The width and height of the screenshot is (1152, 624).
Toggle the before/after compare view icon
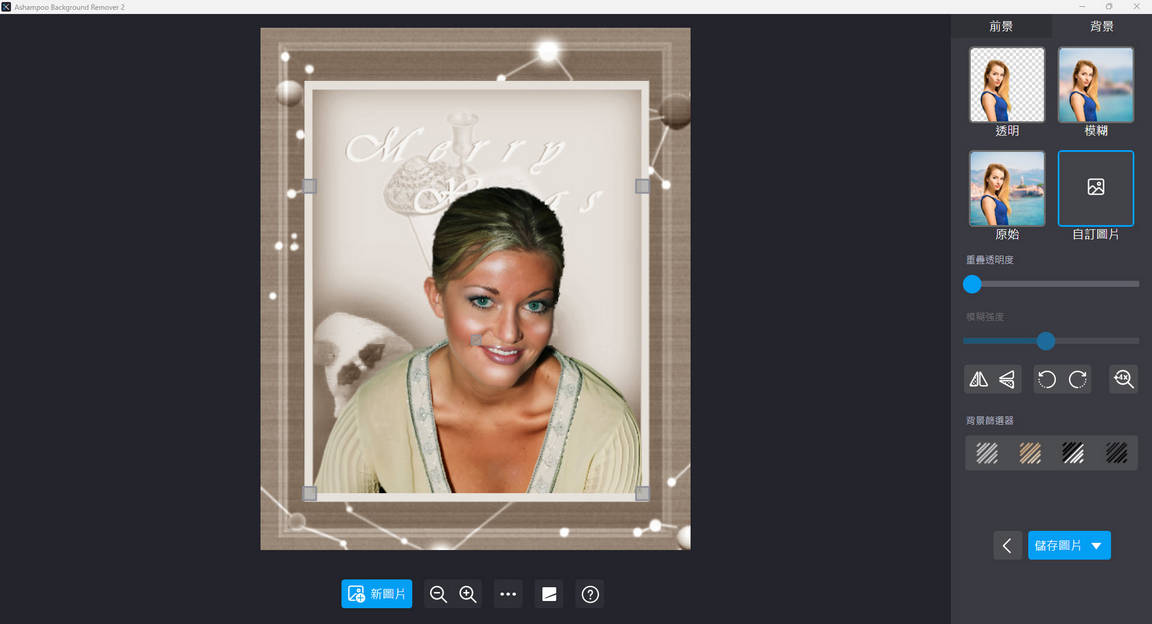(x=549, y=594)
